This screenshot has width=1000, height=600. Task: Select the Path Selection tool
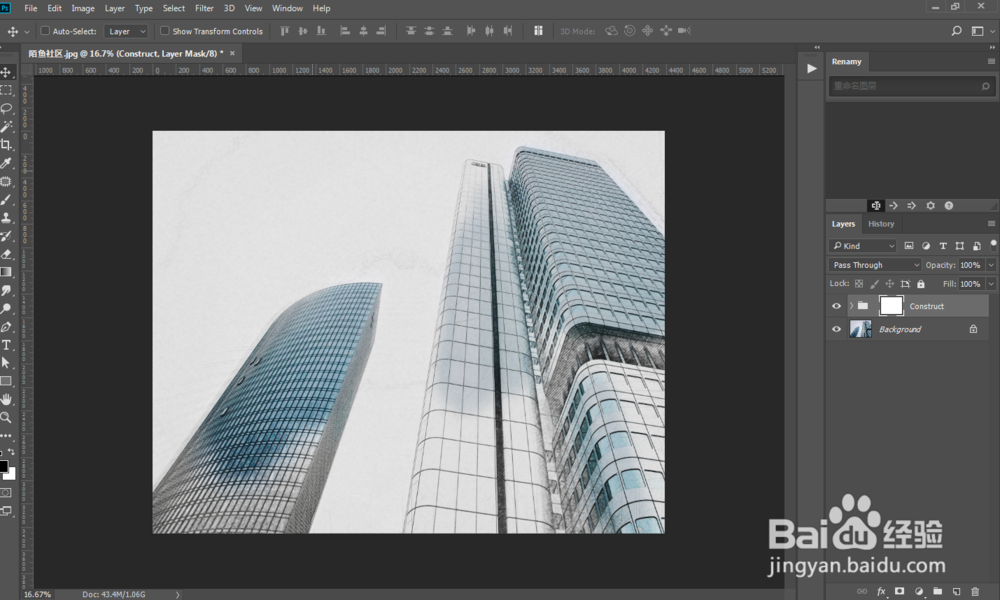click(x=6, y=363)
